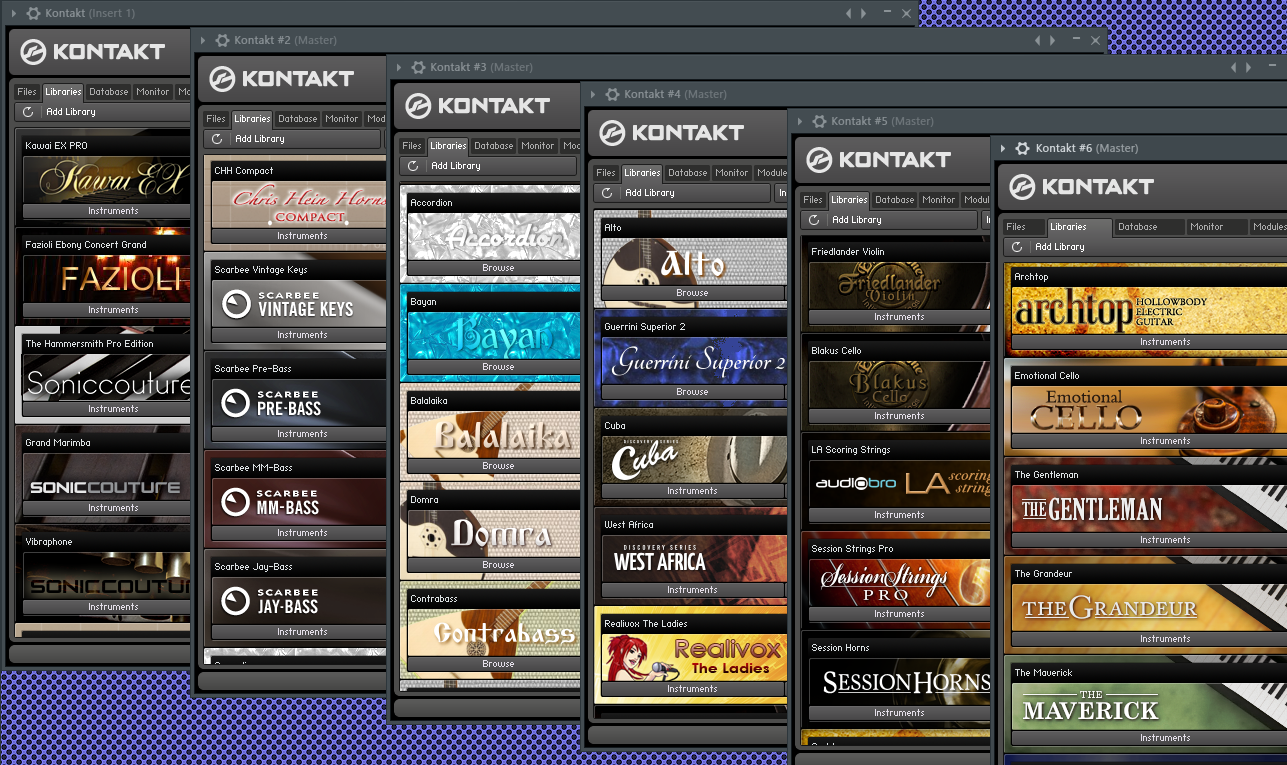
Task: Click the left arrow in Kontakt #2 title bar
Action: coord(1038,40)
